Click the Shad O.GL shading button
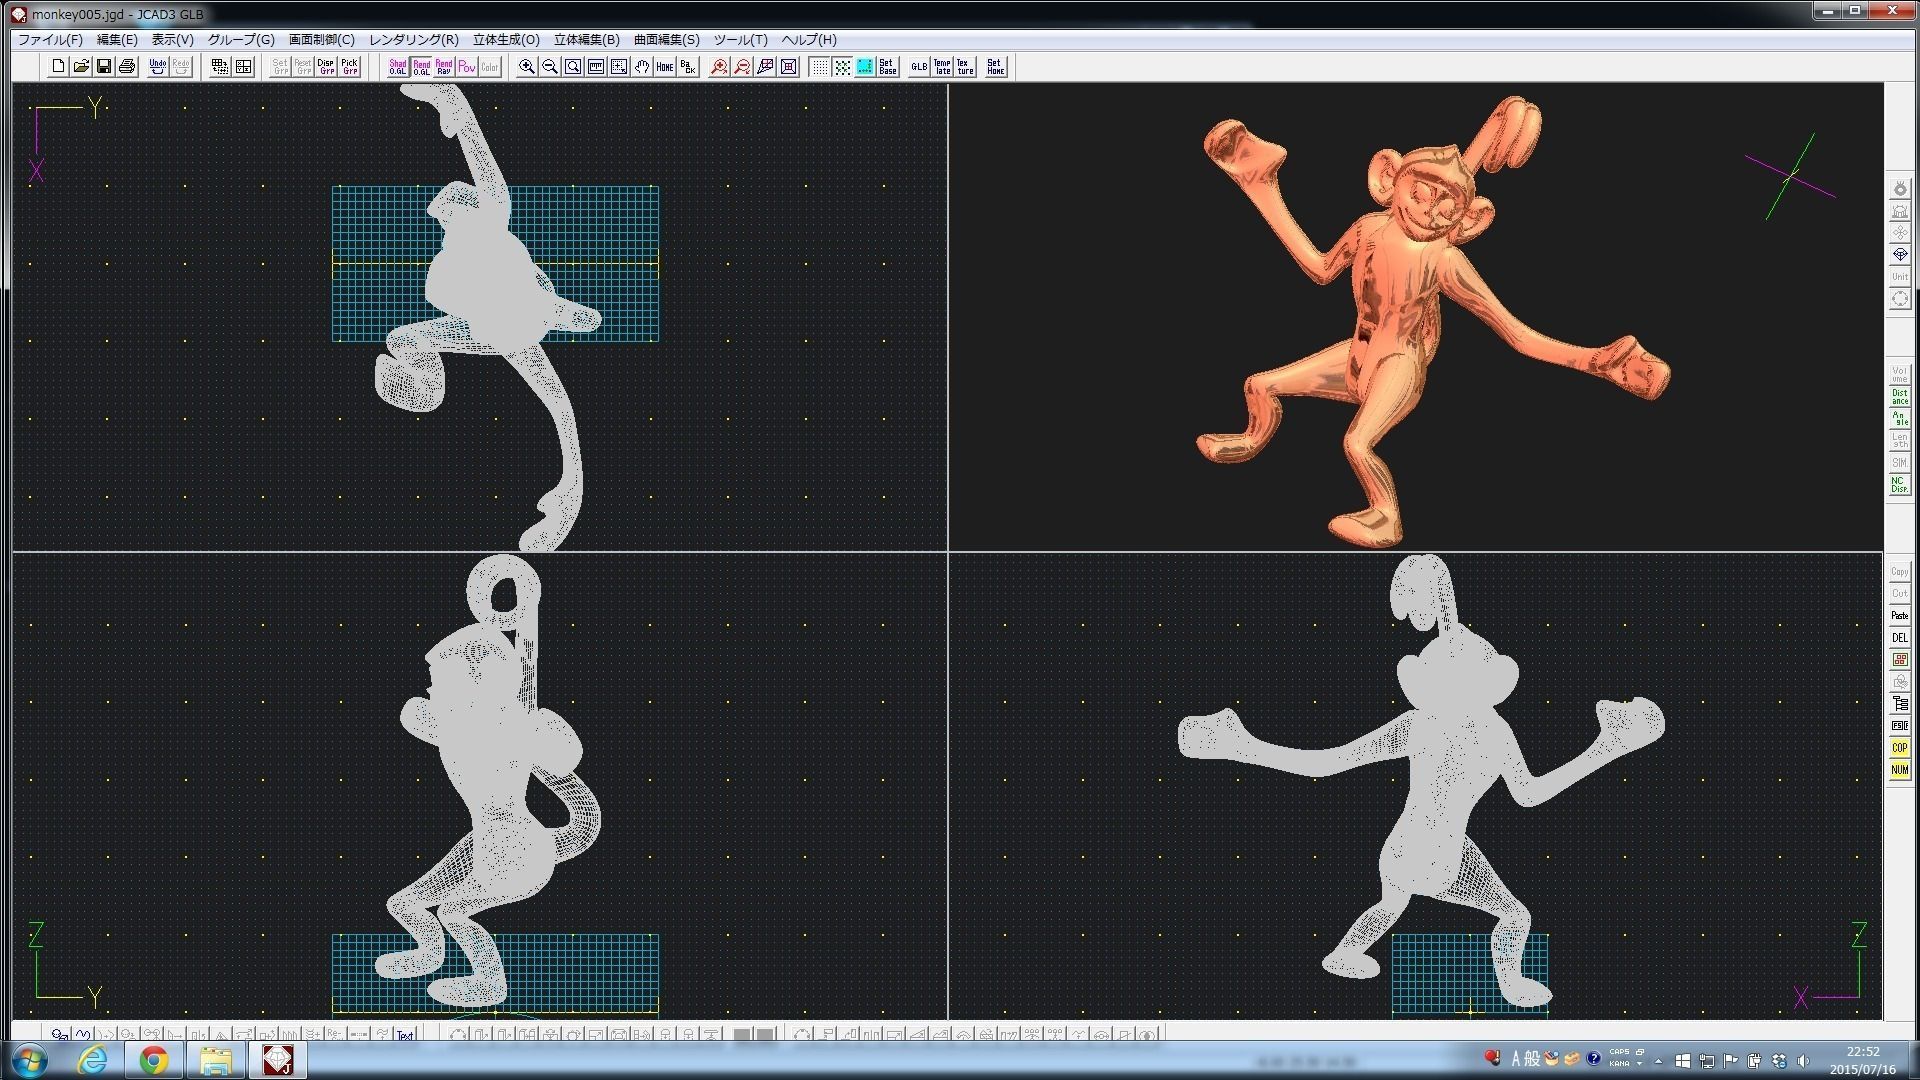The image size is (1920, 1080). [397, 67]
